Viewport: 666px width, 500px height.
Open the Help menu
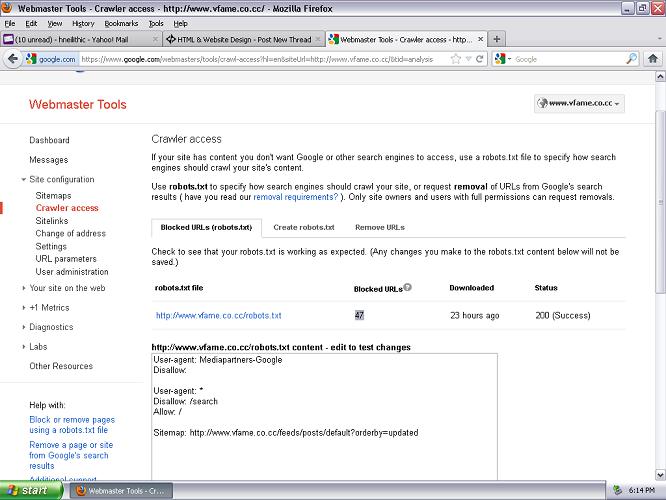(x=181, y=23)
